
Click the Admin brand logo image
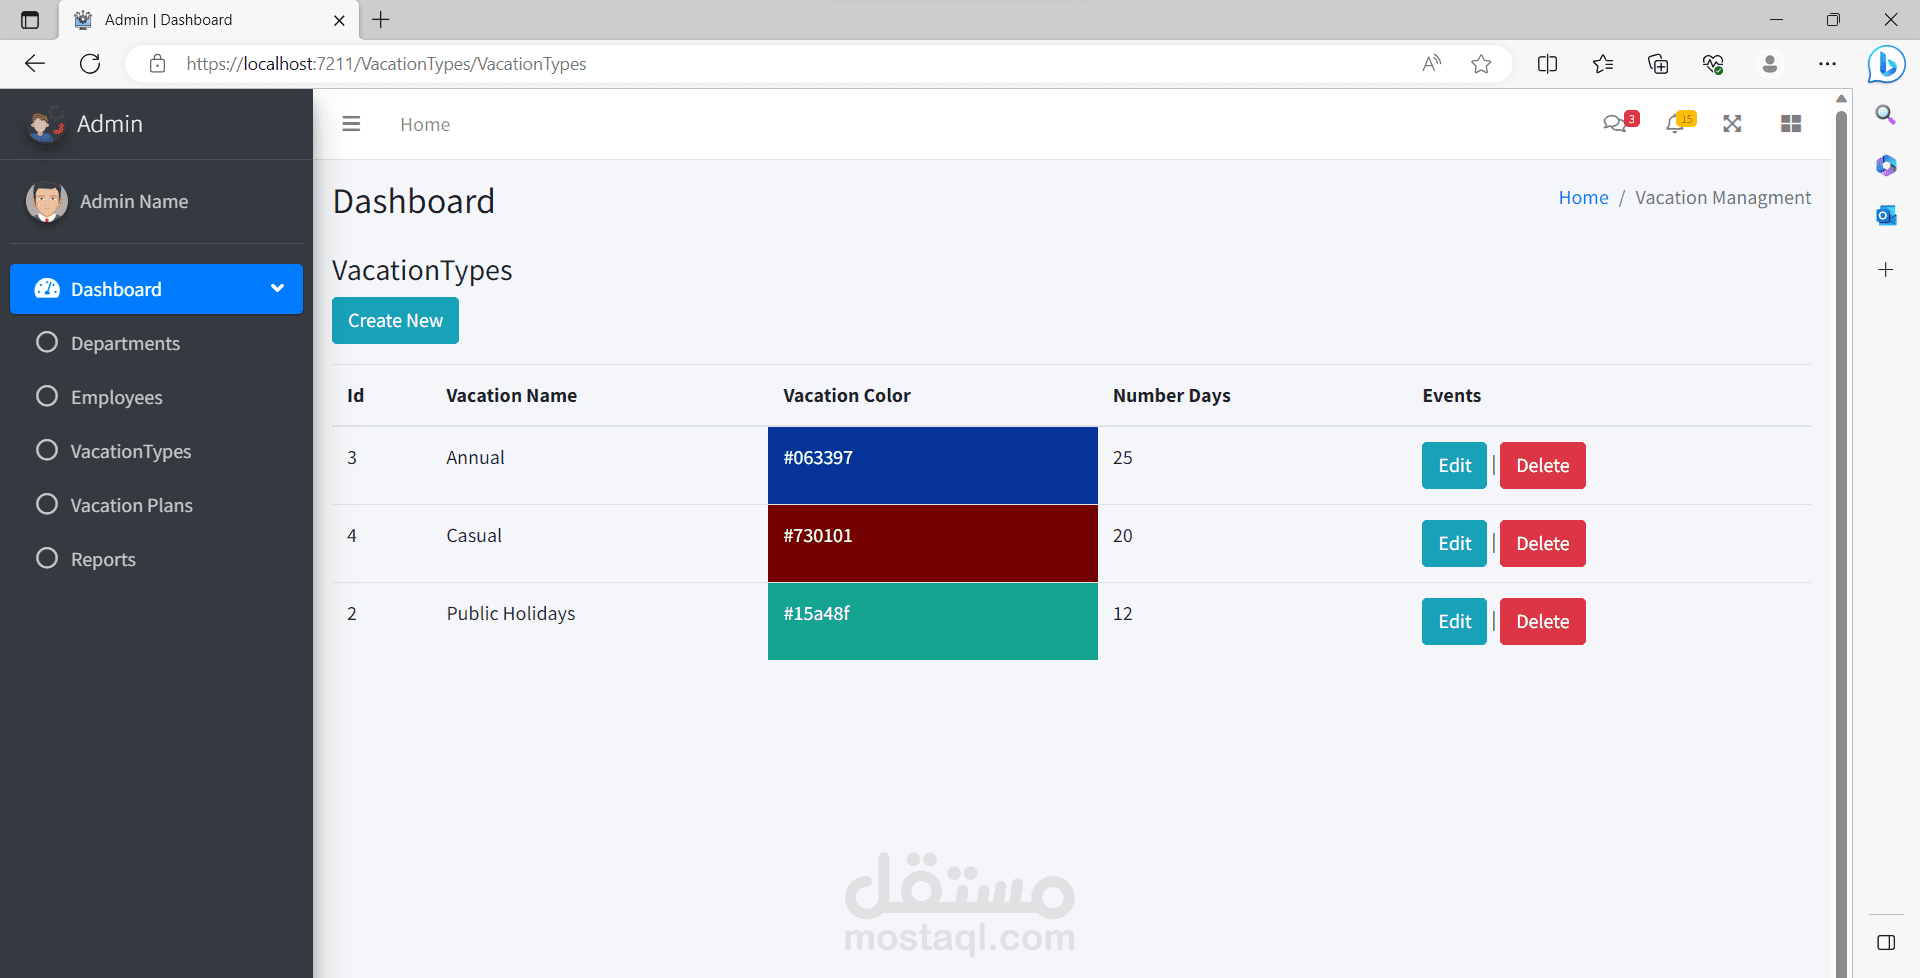tap(45, 124)
